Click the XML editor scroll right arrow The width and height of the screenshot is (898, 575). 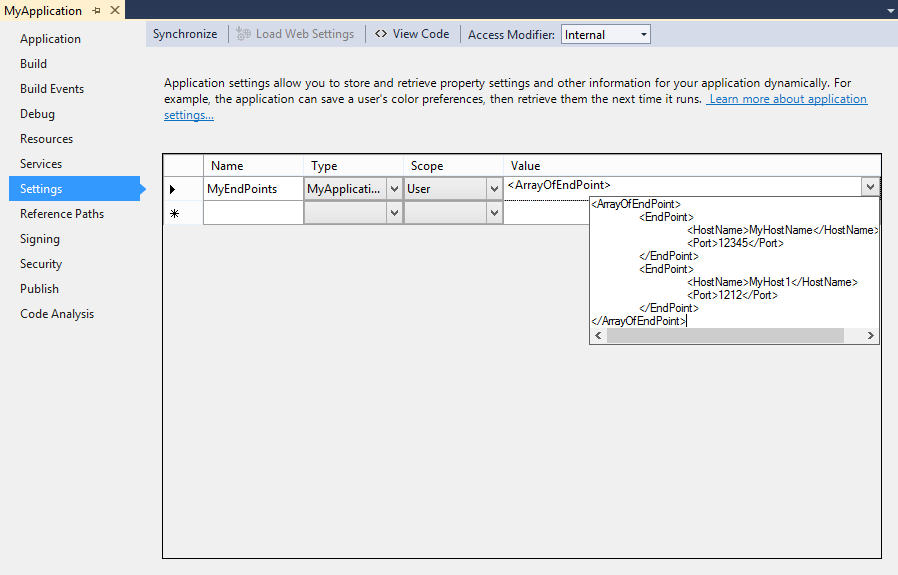pyautogui.click(x=871, y=336)
